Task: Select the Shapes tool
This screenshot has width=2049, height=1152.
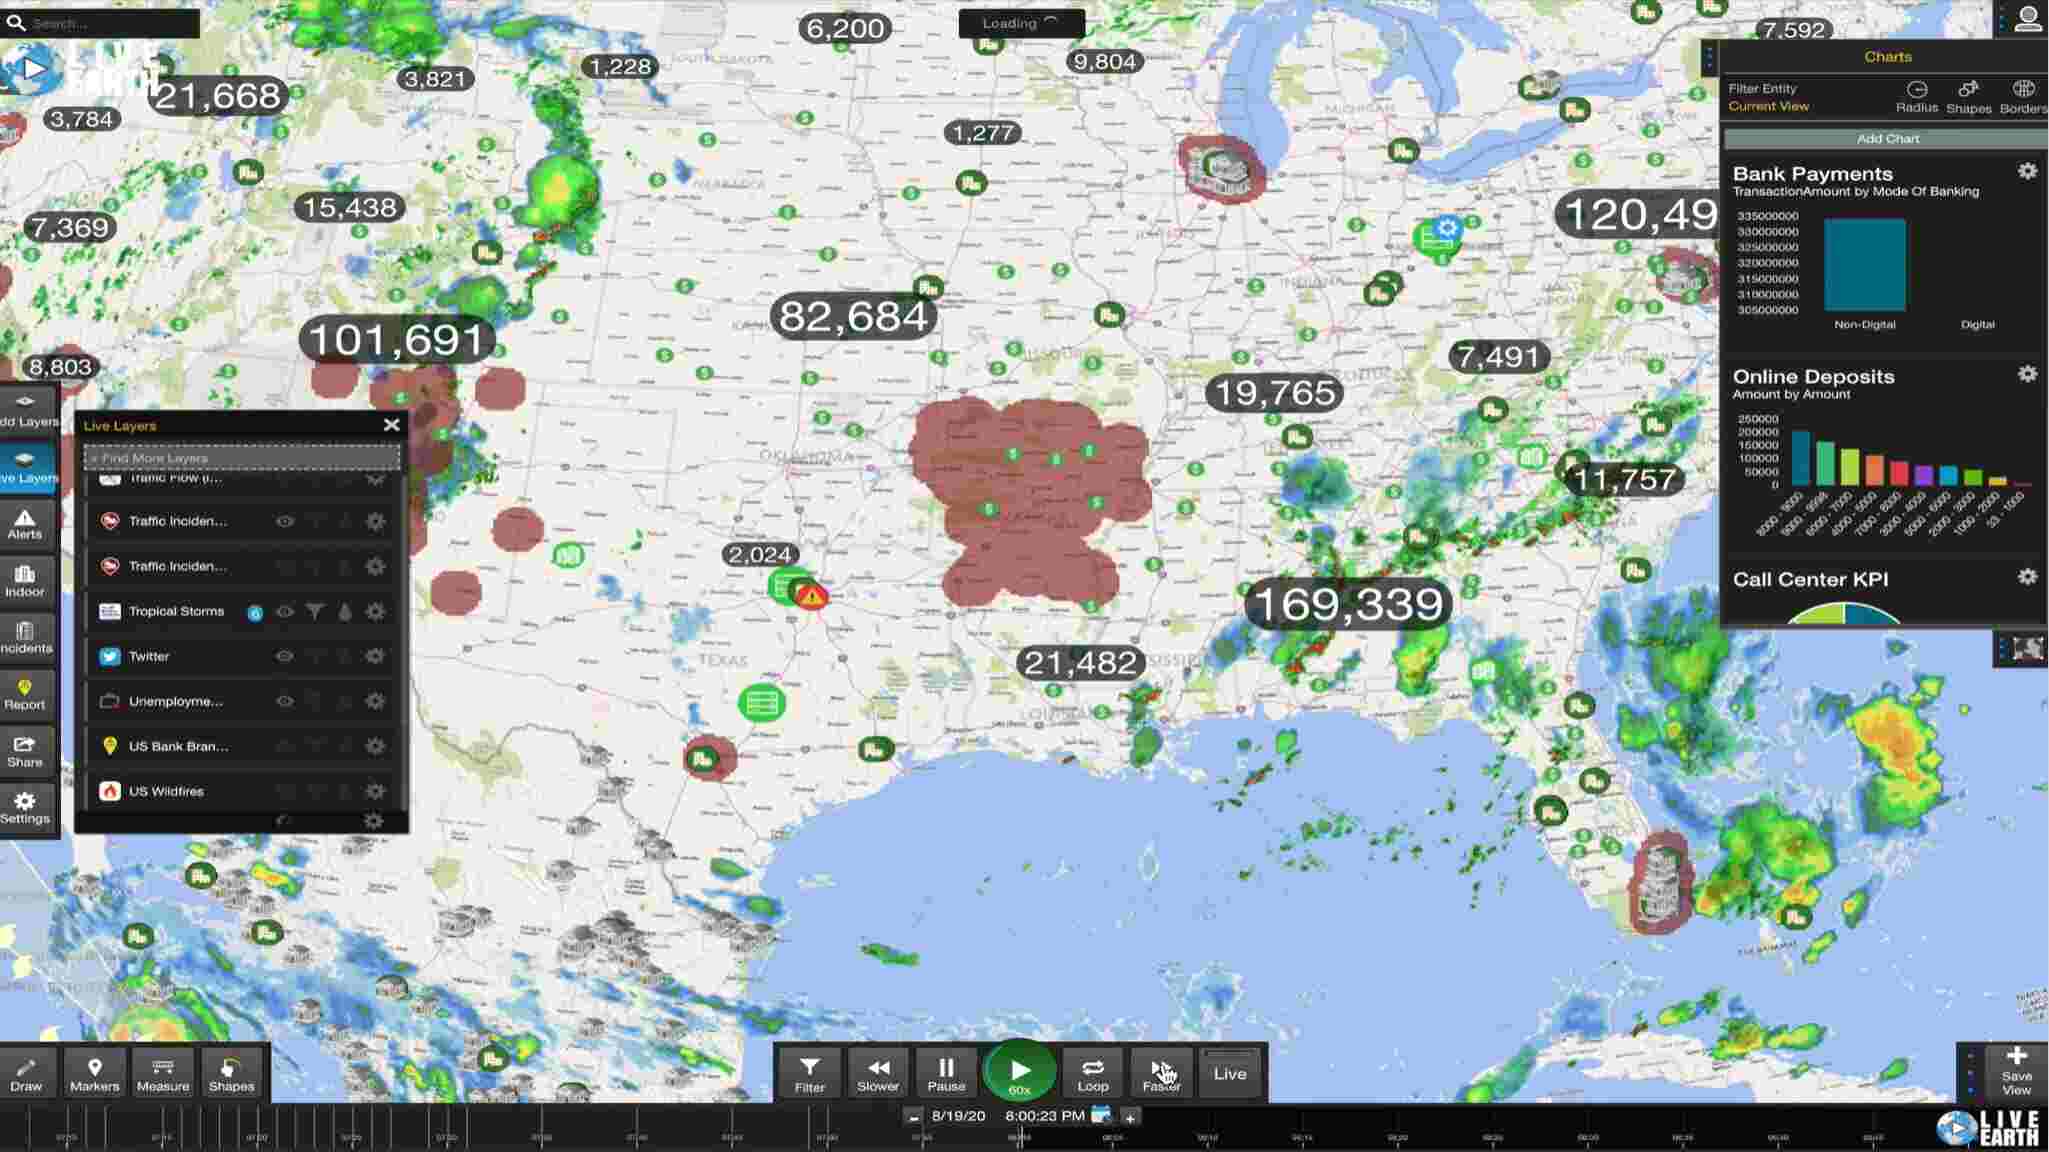Action: tap(229, 1073)
